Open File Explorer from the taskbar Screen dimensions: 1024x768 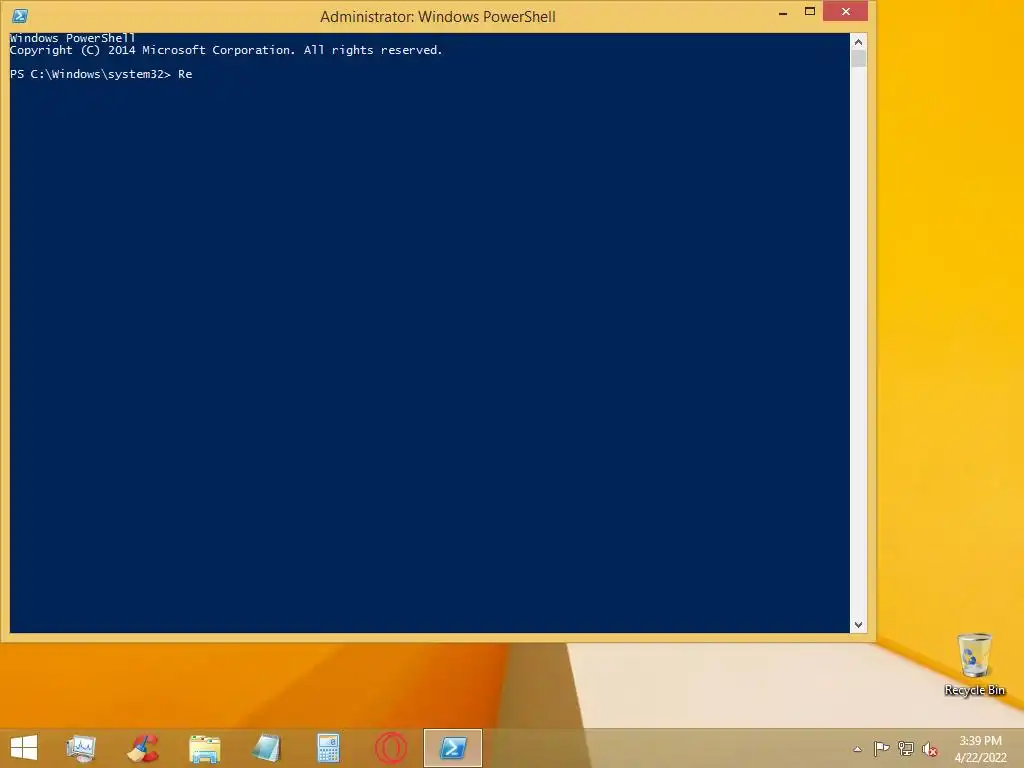click(204, 748)
